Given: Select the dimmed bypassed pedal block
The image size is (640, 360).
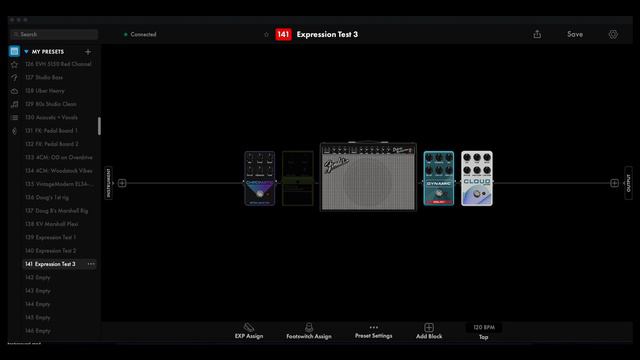Looking at the screenshot, I should point(298,178).
